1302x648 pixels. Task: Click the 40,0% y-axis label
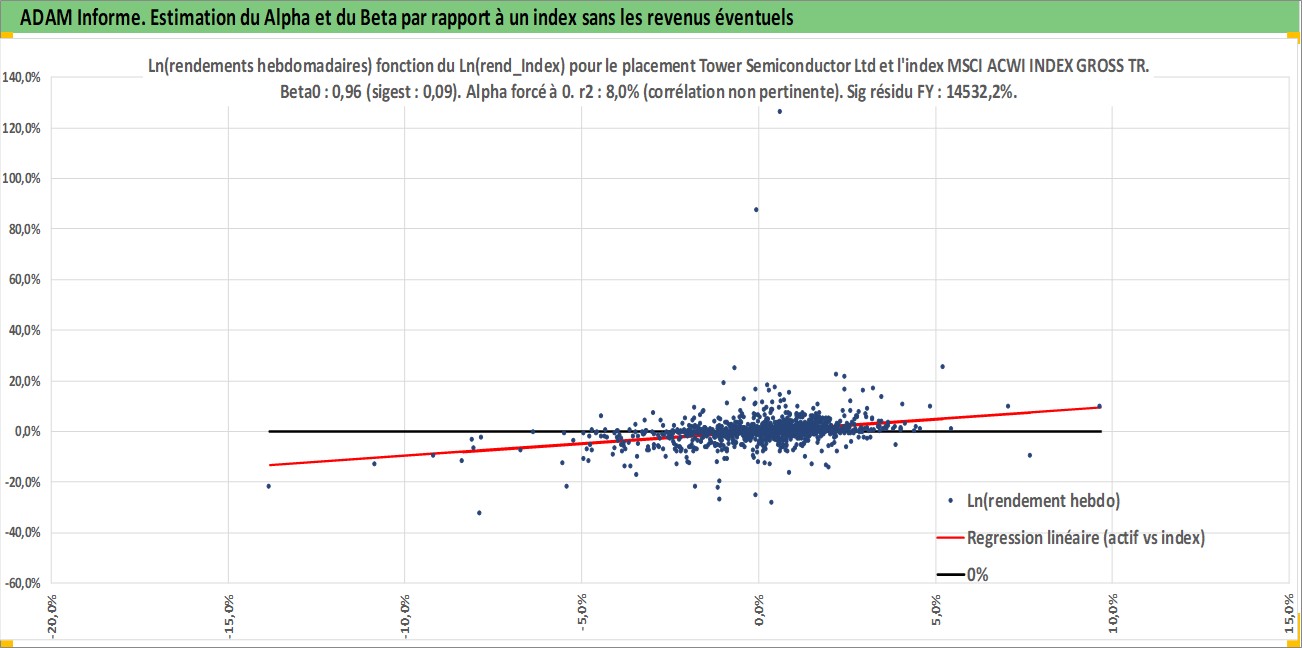click(x=24, y=330)
